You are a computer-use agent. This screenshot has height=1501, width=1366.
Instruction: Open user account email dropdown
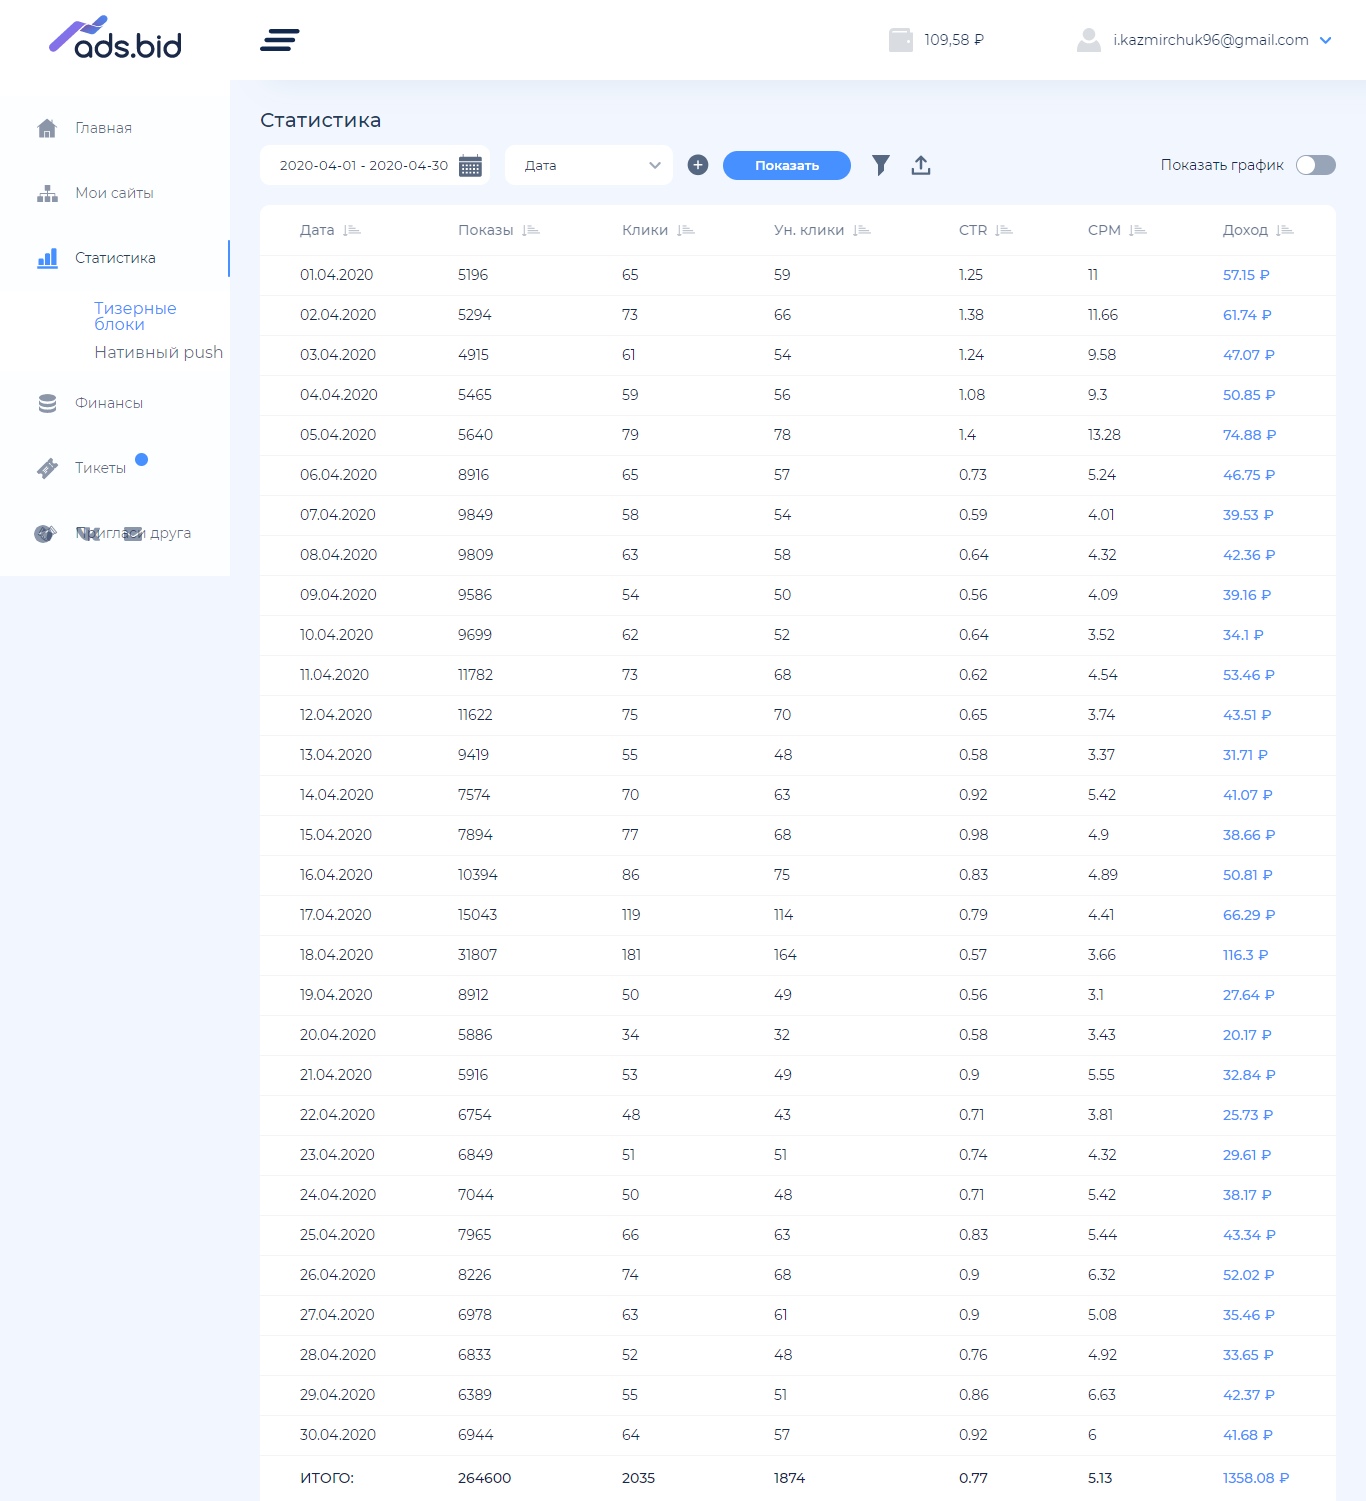pyautogui.click(x=1210, y=40)
